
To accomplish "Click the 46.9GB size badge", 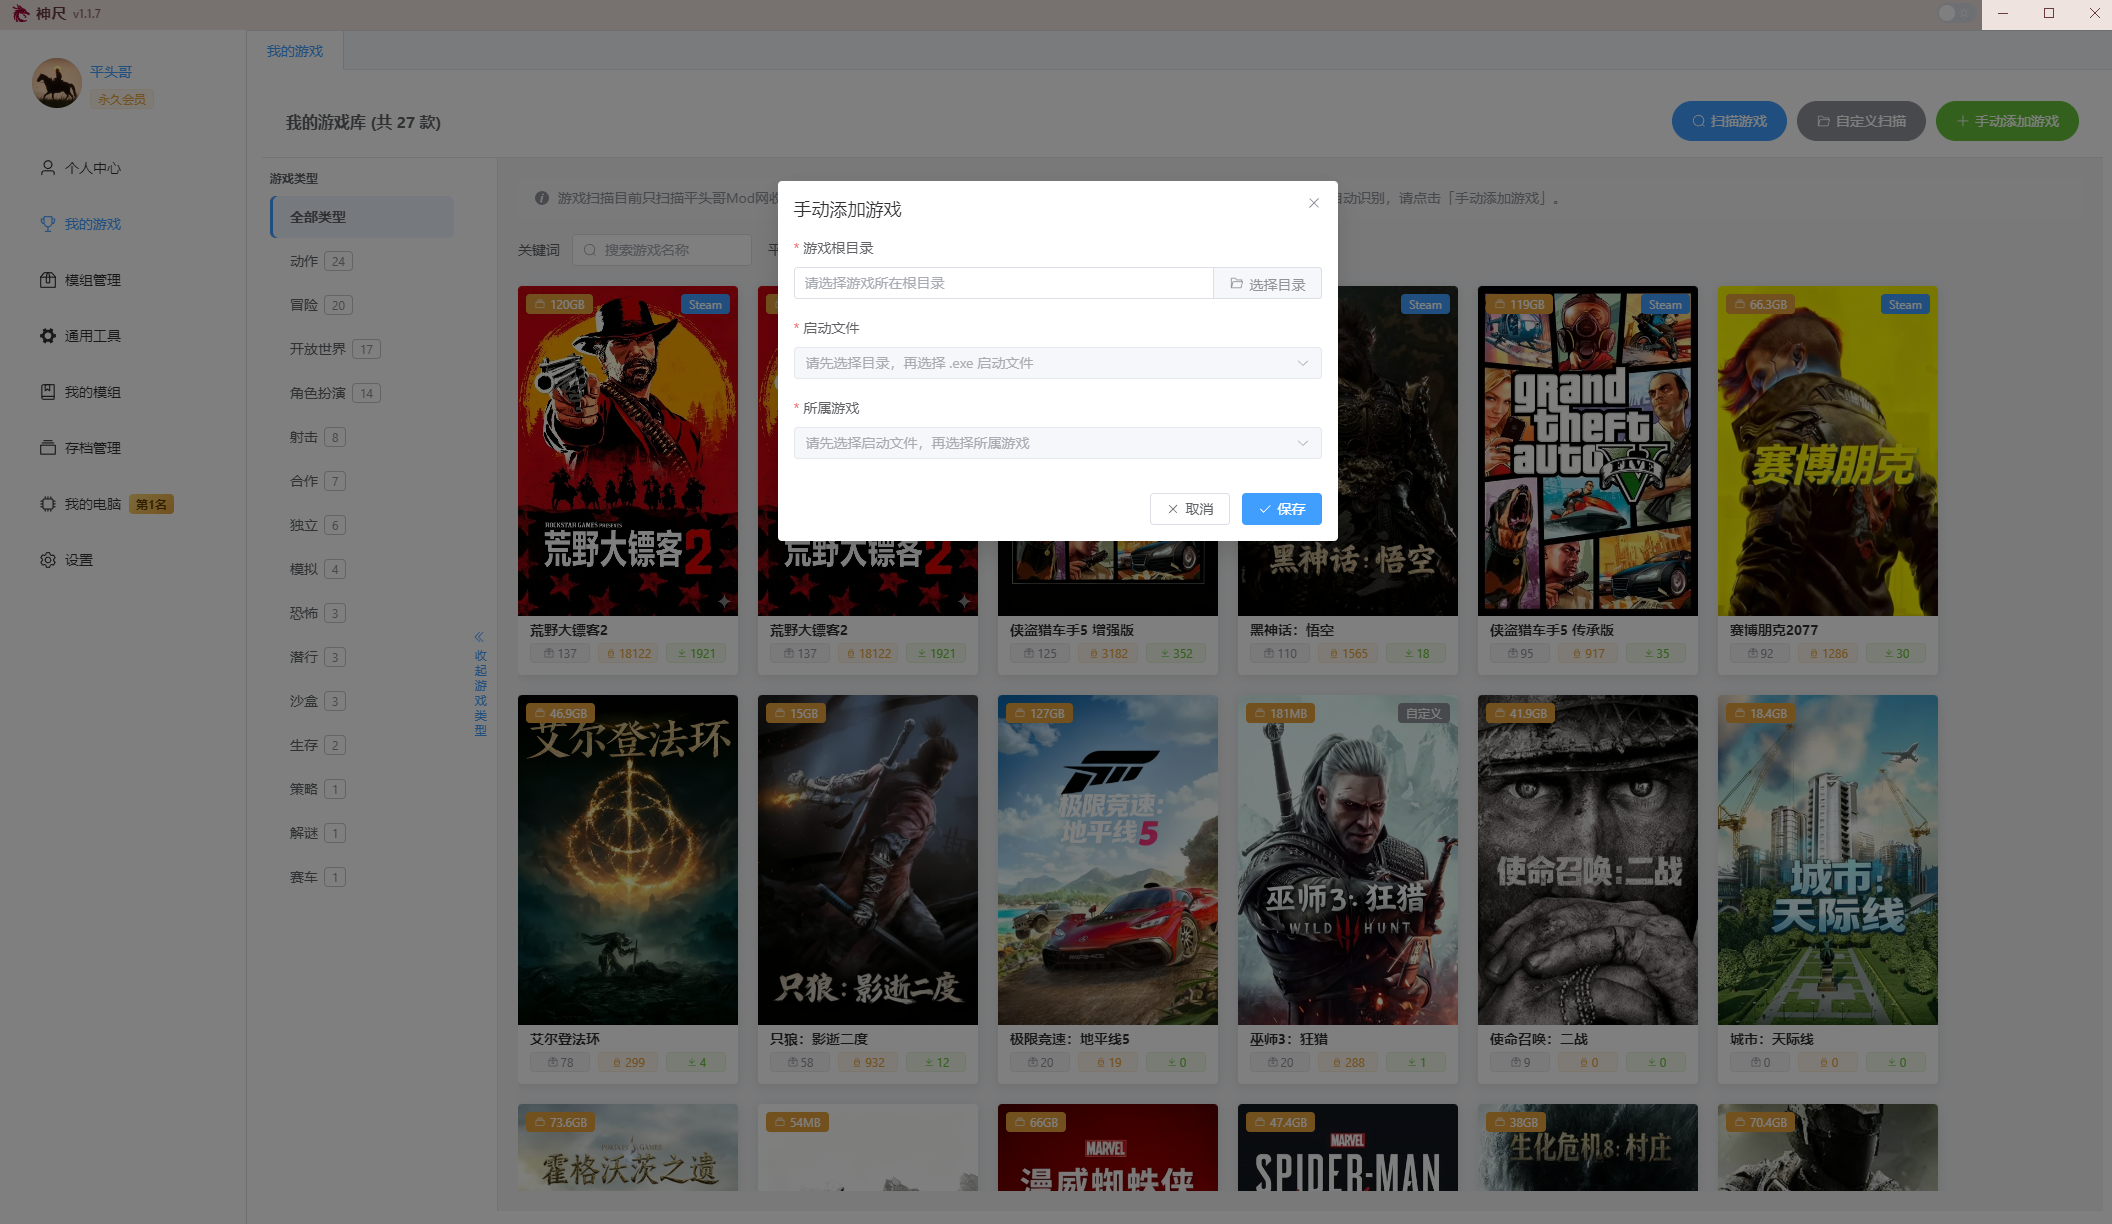I will tap(561, 714).
